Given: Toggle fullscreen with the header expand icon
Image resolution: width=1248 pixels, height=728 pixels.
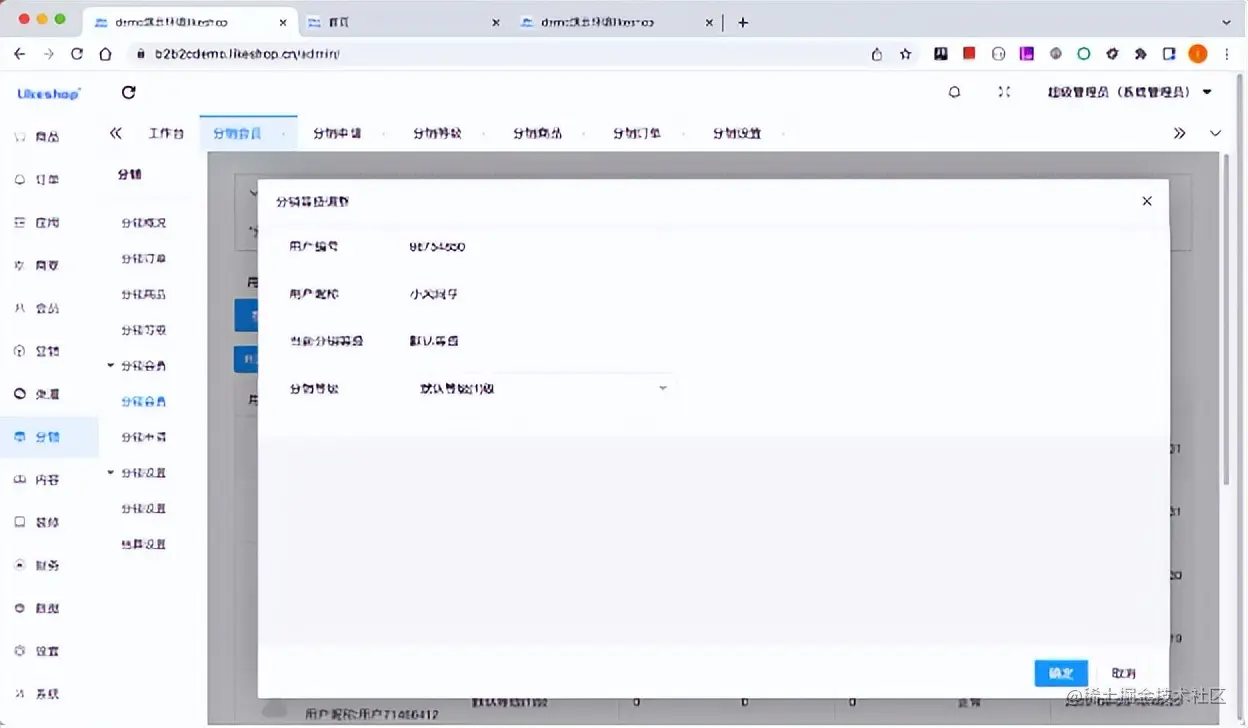Looking at the screenshot, I should pos(1004,92).
